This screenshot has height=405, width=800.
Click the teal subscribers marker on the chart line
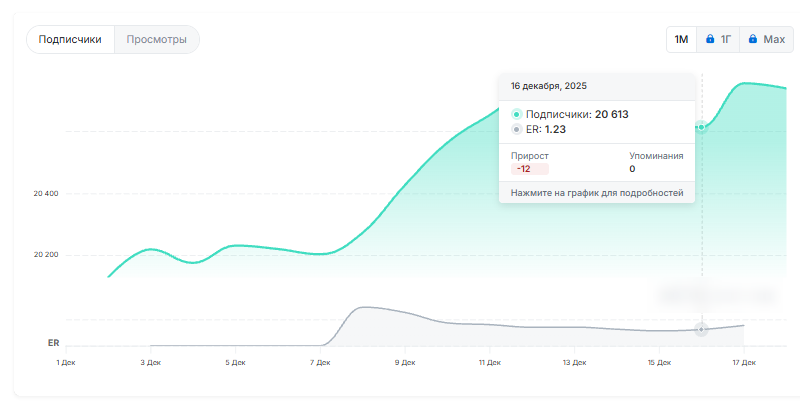pos(702,127)
